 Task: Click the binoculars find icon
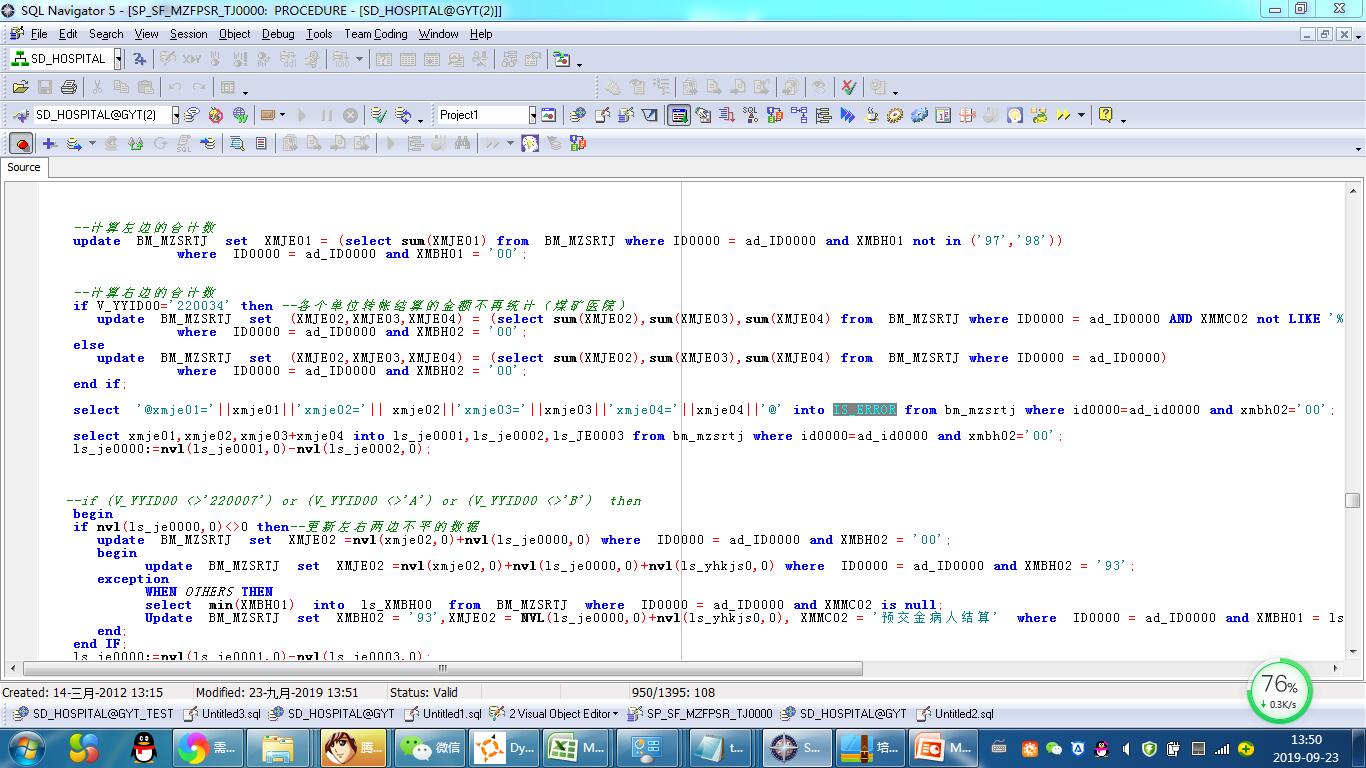[x=461, y=144]
